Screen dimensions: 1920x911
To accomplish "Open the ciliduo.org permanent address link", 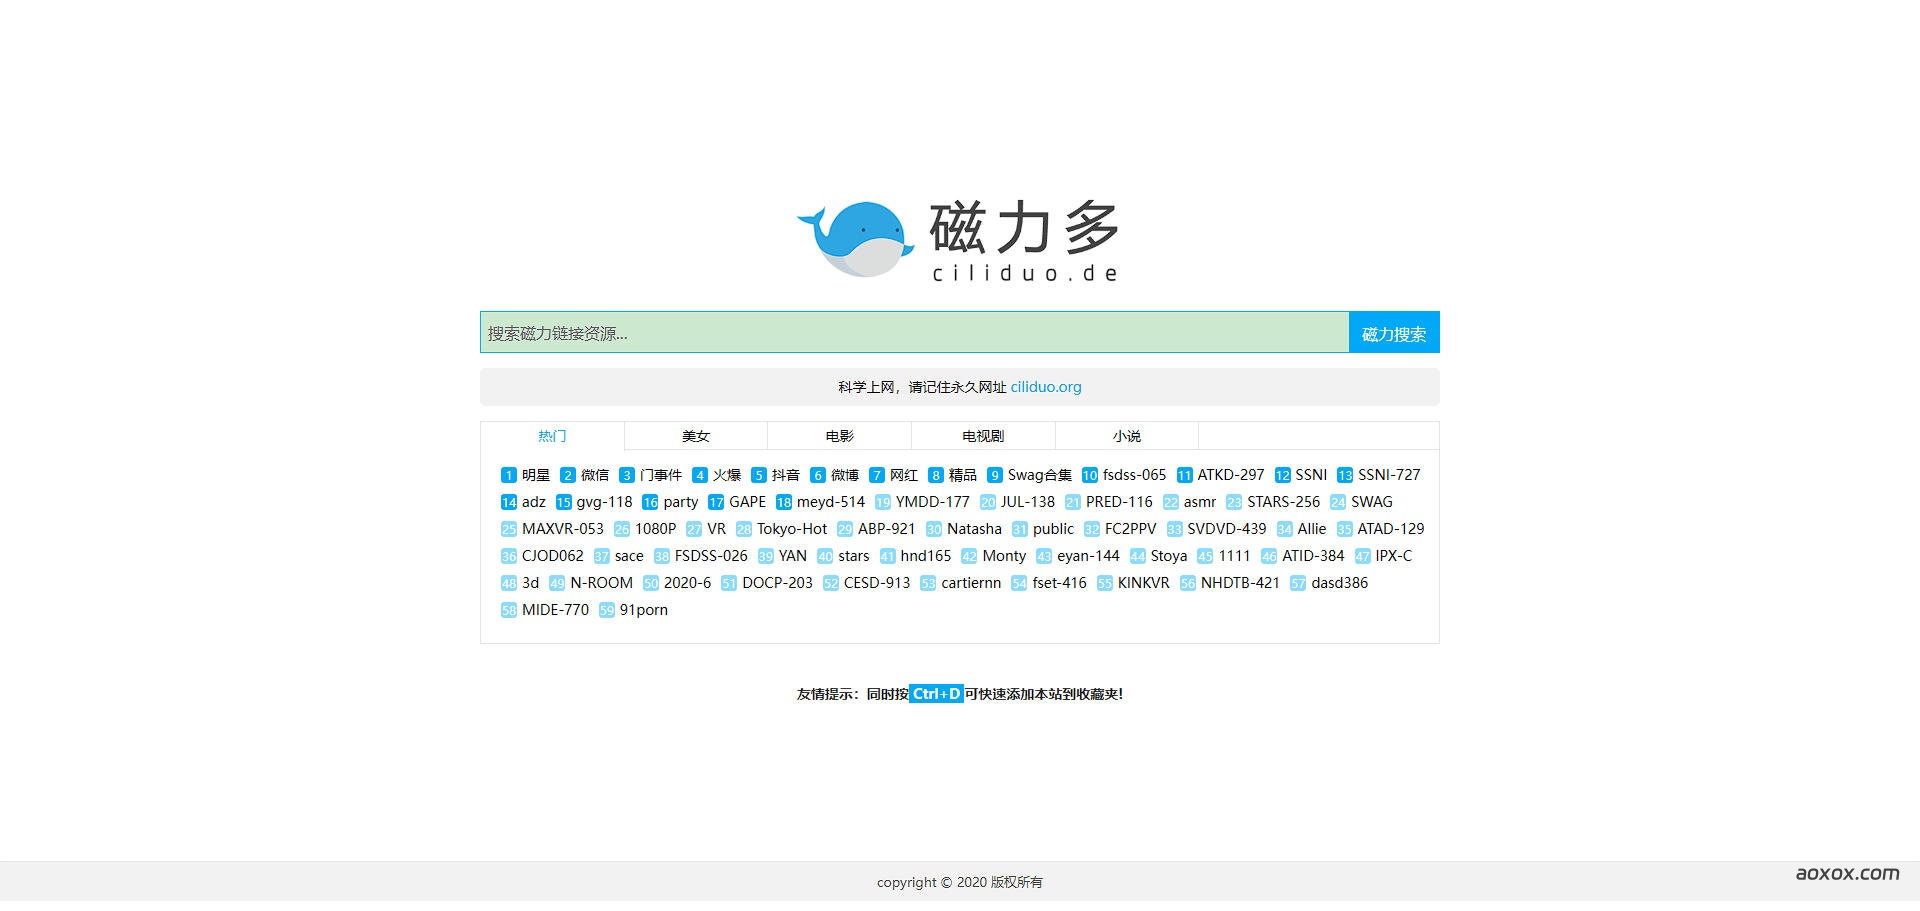I will [x=1045, y=387].
